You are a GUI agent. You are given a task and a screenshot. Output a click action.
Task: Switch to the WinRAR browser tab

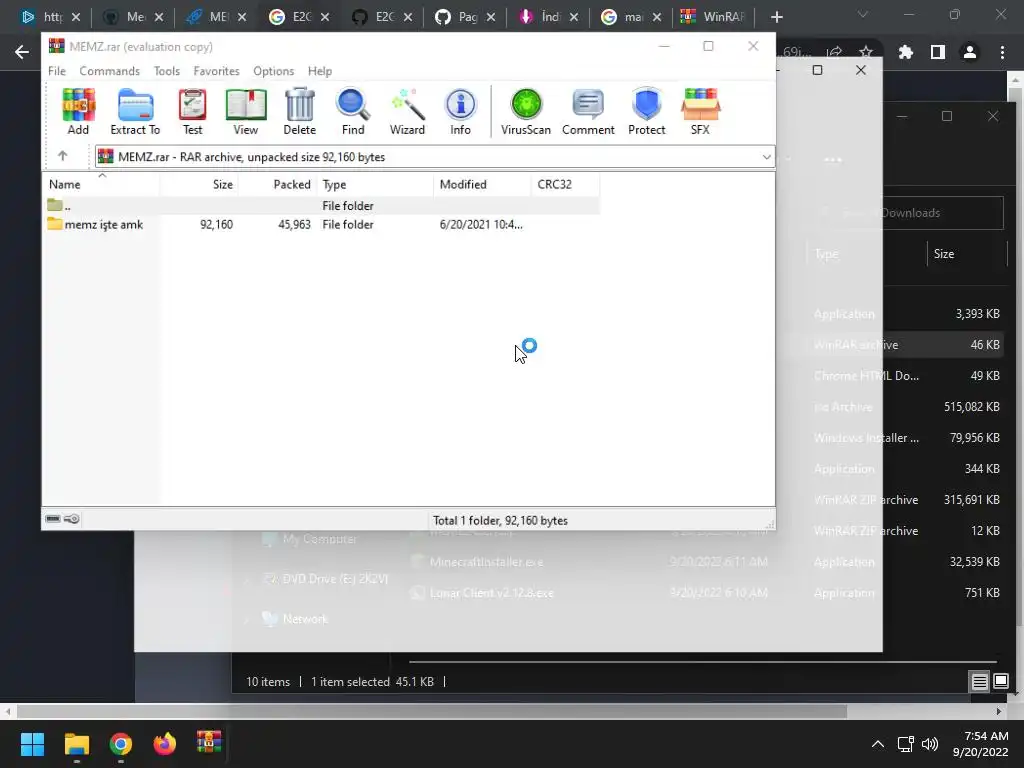tap(714, 16)
